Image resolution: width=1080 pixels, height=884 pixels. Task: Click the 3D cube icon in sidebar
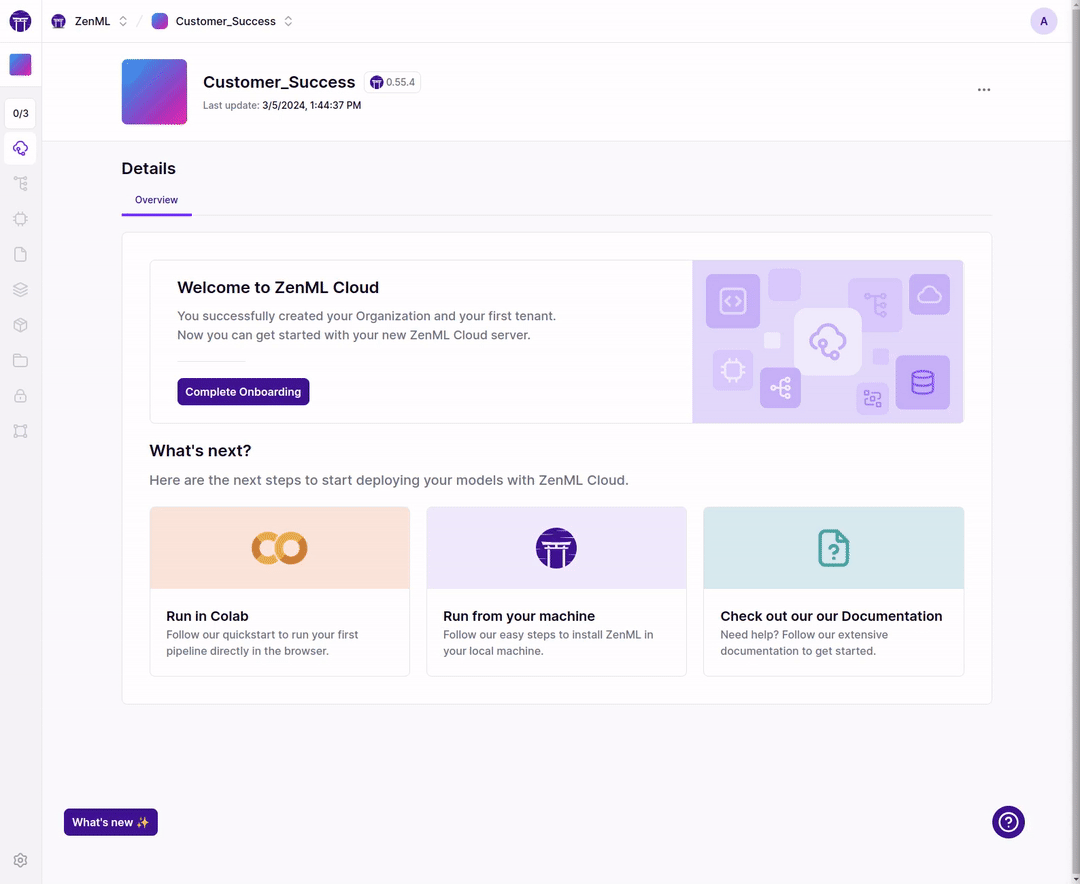coord(20,325)
